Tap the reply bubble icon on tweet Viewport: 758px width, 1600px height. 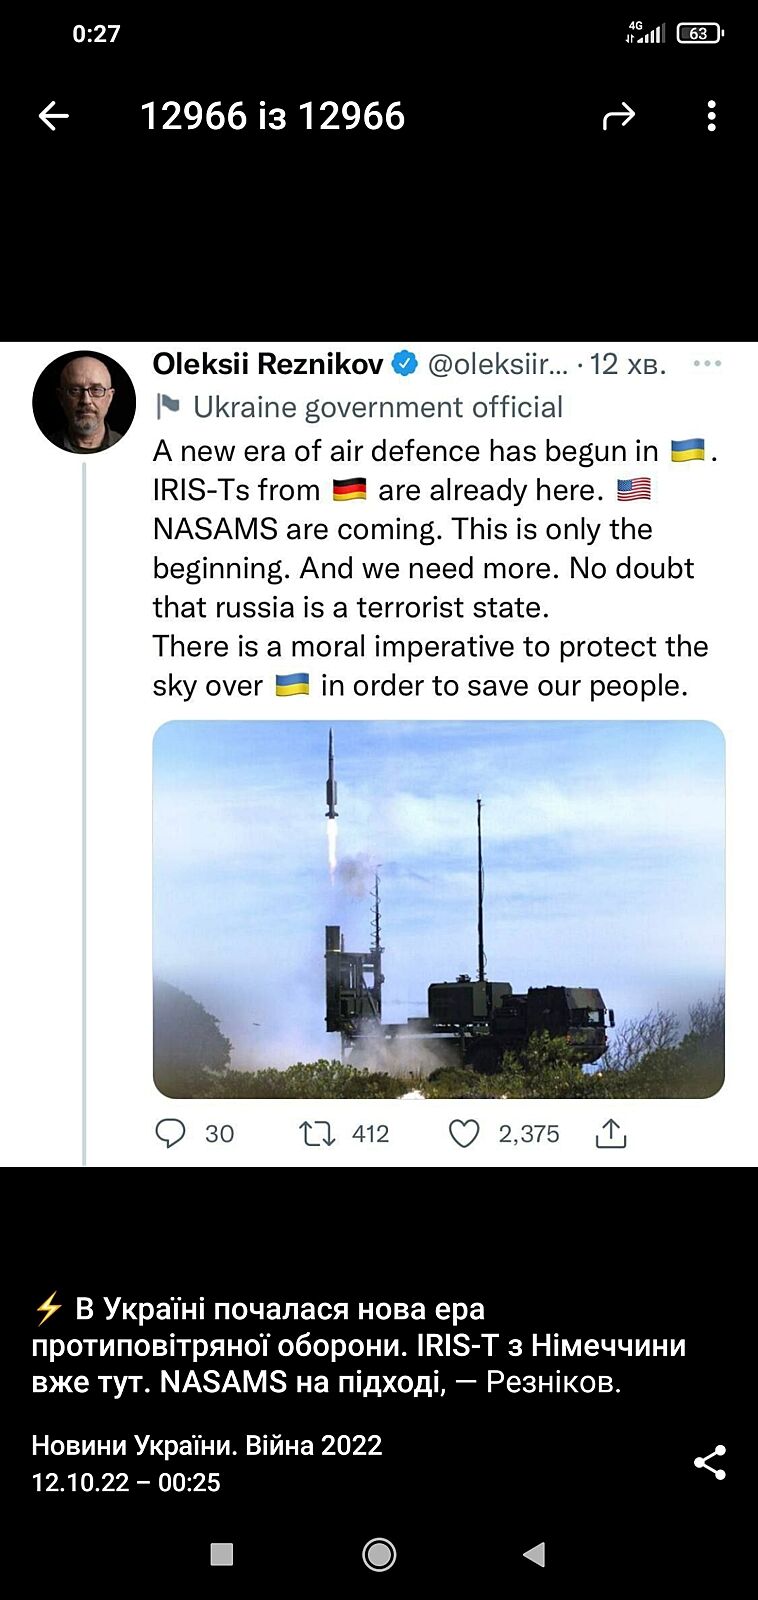(x=170, y=1133)
